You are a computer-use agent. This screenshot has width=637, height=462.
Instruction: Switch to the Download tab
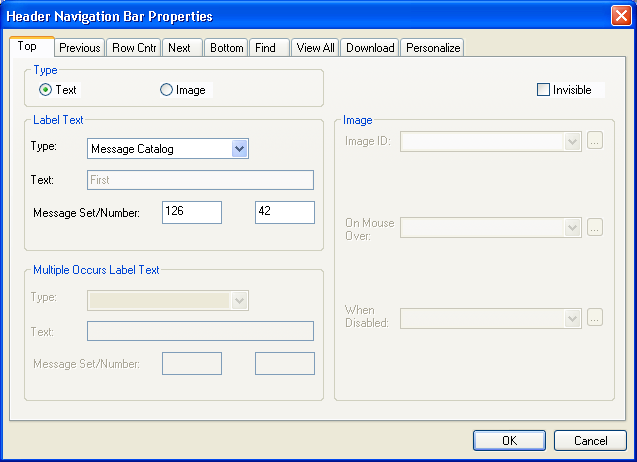(370, 48)
